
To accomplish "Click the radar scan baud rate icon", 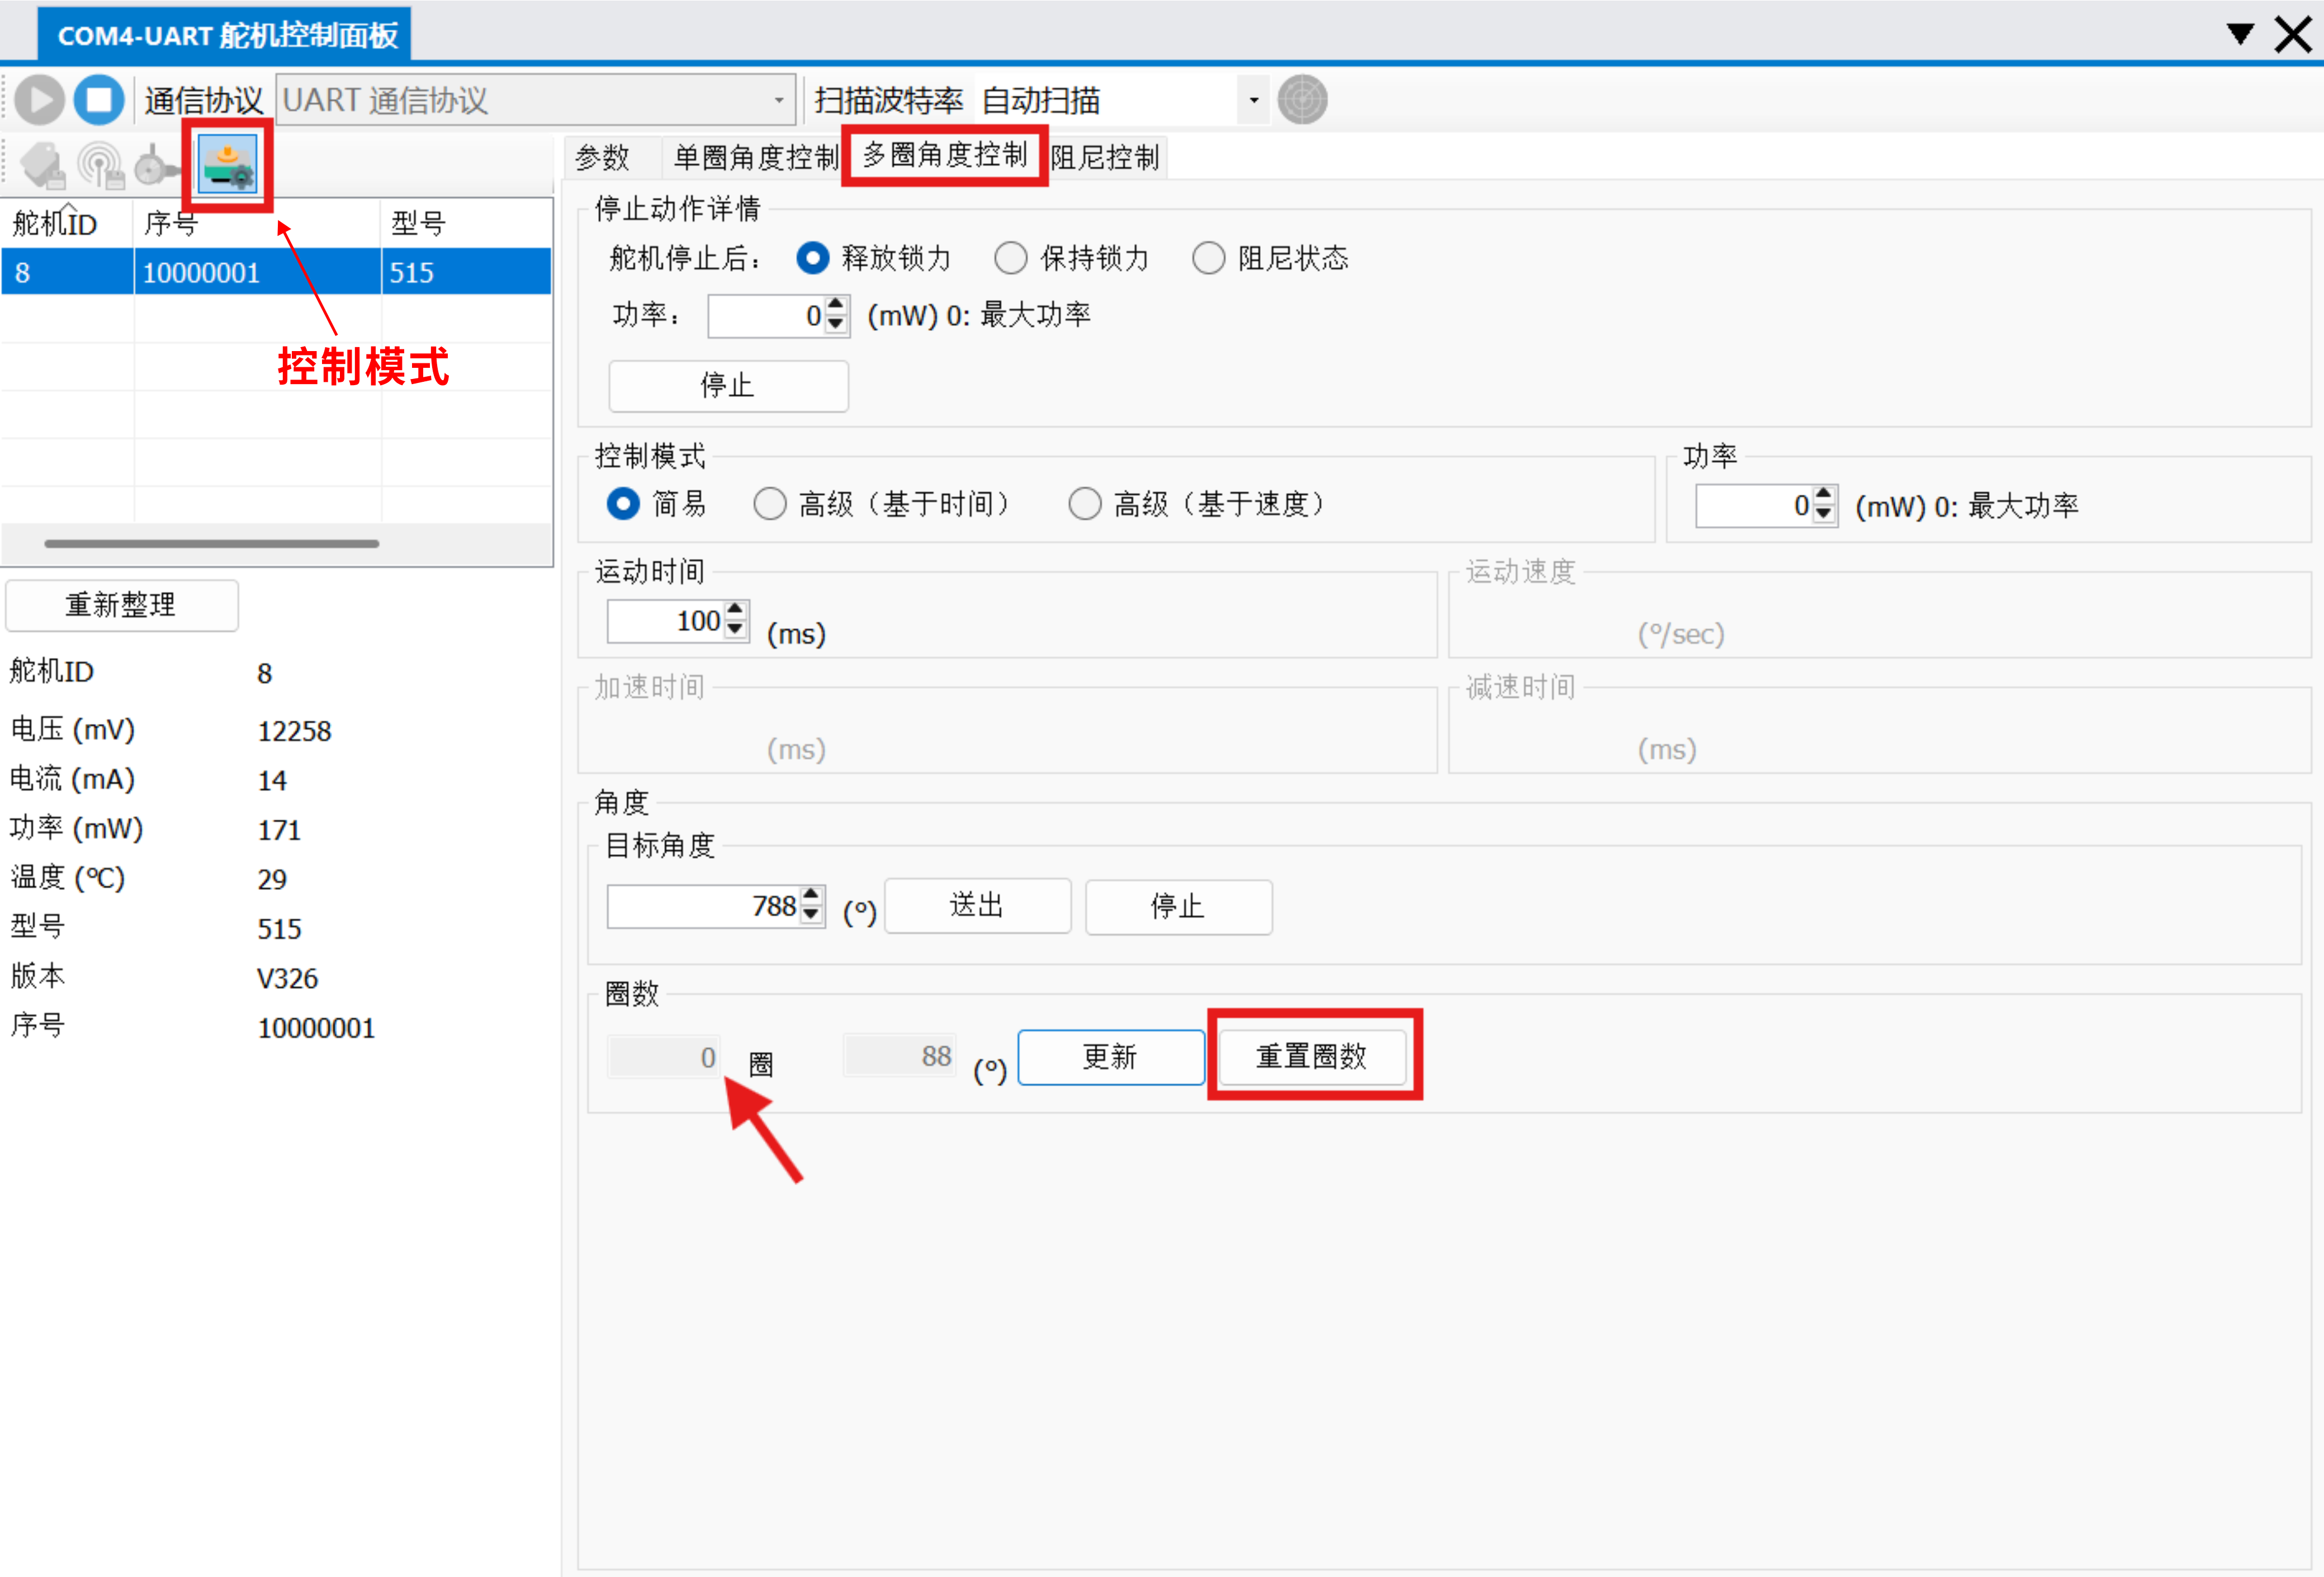I will pyautogui.click(x=1302, y=100).
